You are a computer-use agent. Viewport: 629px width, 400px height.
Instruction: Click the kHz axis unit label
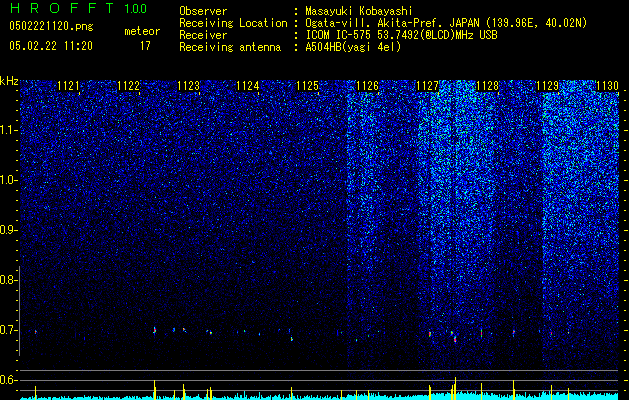pyautogui.click(x=9, y=81)
